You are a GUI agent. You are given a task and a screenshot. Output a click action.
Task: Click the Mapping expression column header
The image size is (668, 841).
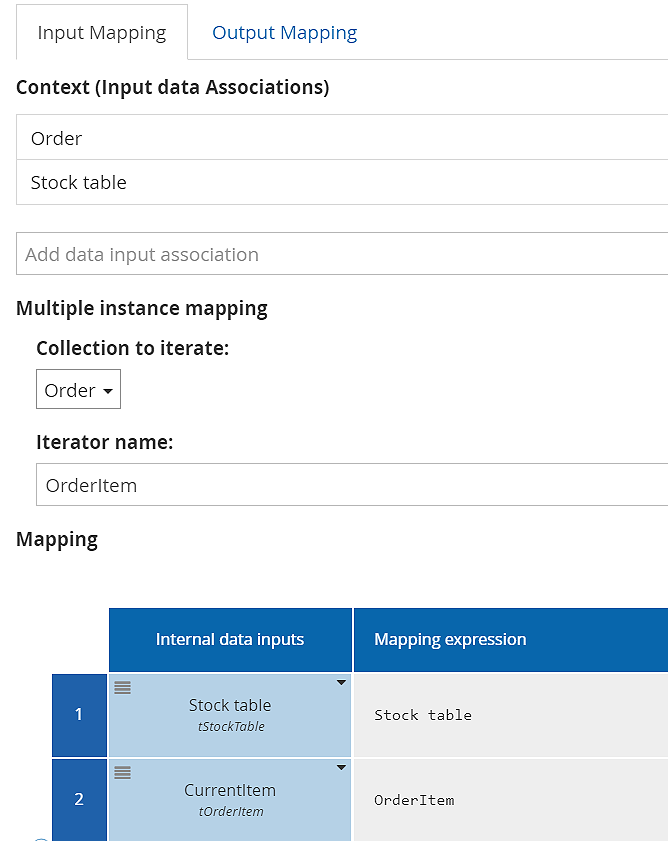[450, 639]
